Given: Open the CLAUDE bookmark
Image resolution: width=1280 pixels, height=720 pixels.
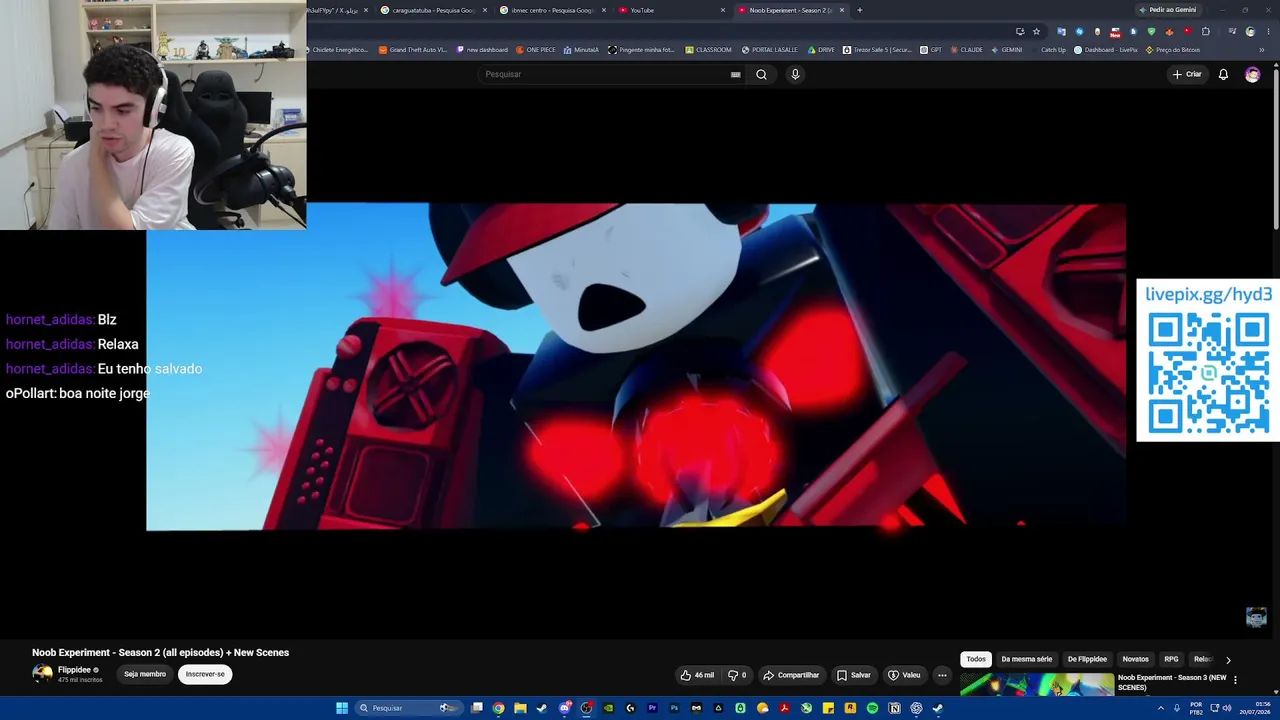Looking at the screenshot, I should tap(966, 50).
